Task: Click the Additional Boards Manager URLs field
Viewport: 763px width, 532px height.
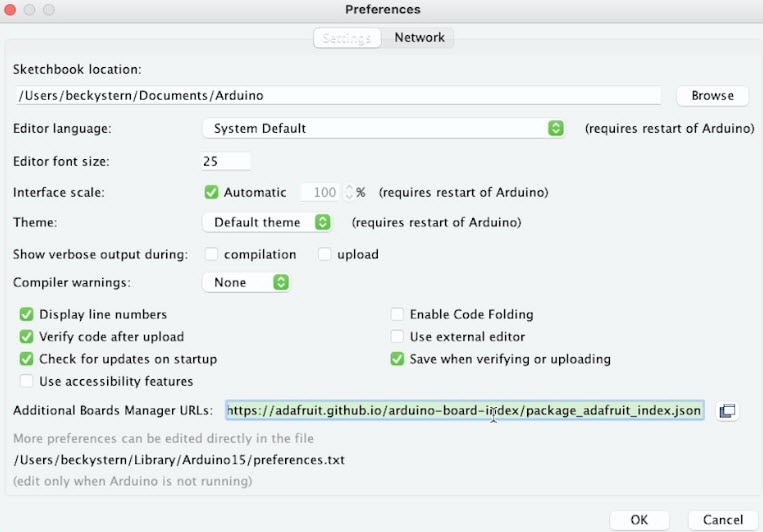Action: tap(465, 411)
